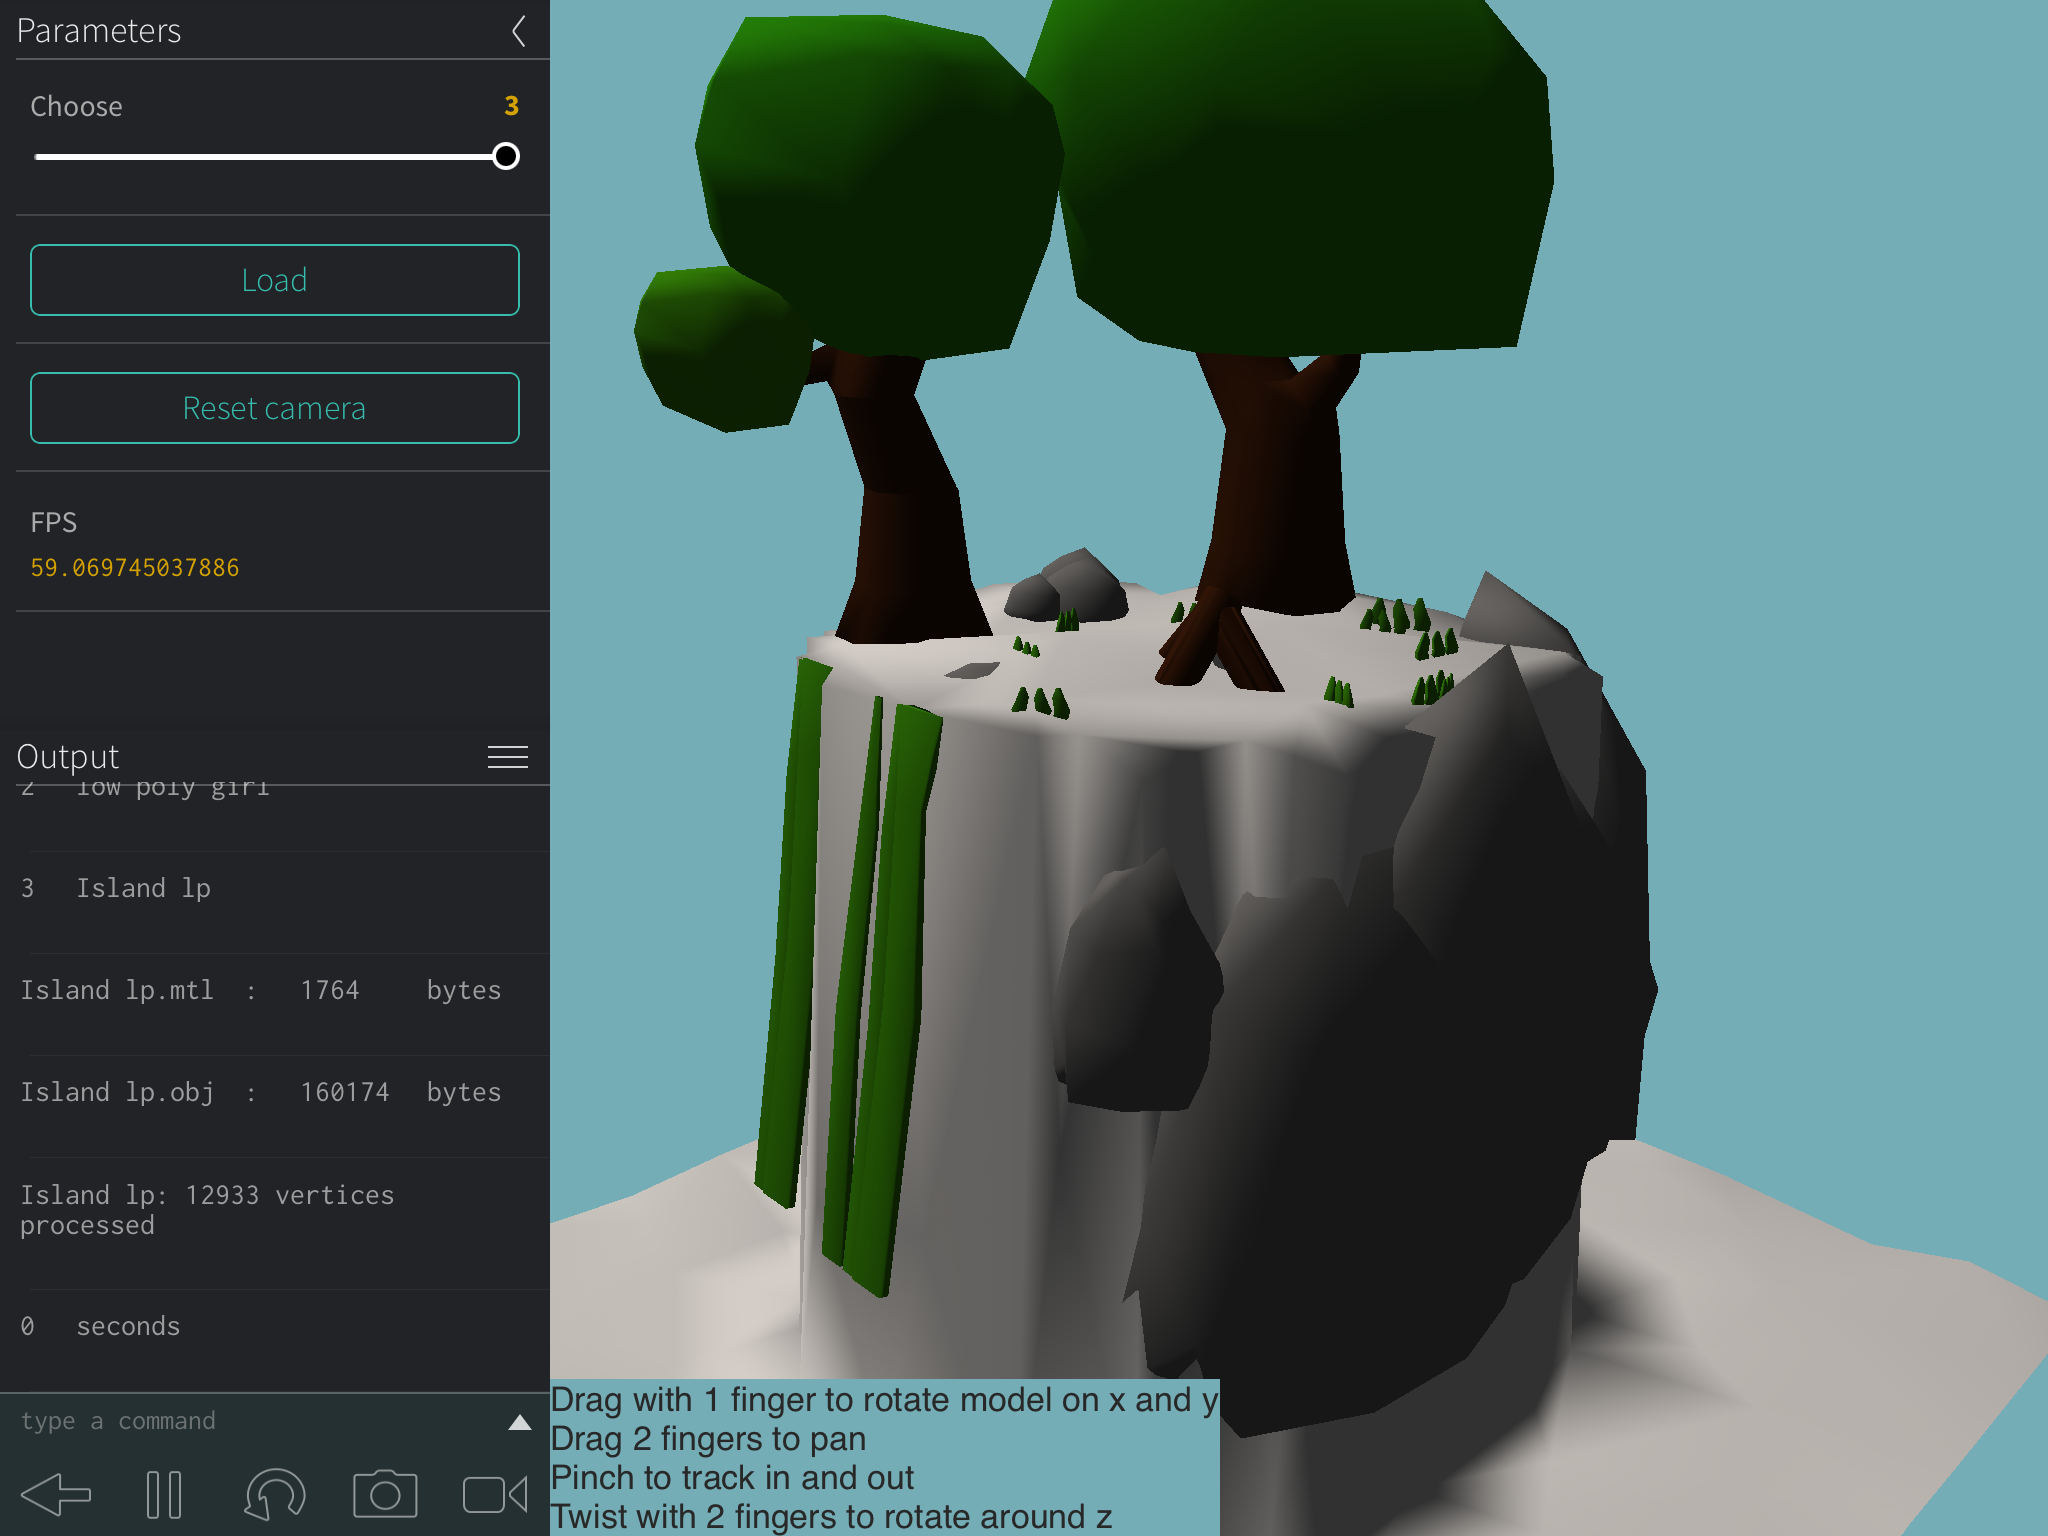Select the Island lp output entry
This screenshot has height=1536, width=2048.
point(144,888)
